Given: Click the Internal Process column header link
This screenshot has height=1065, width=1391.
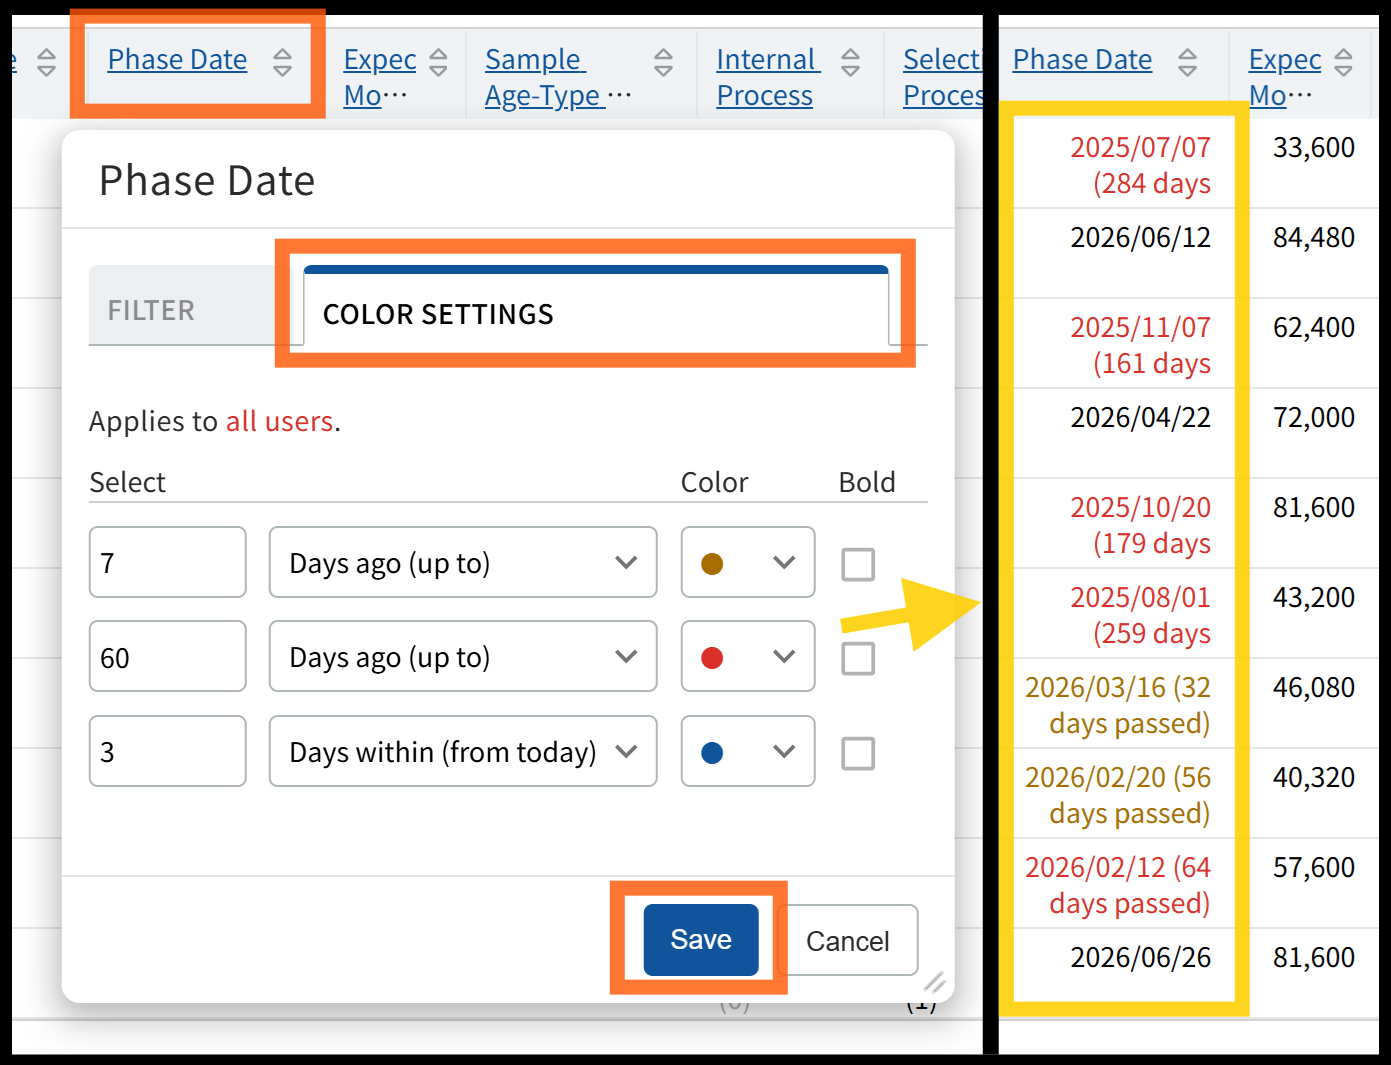Looking at the screenshot, I should click(766, 78).
